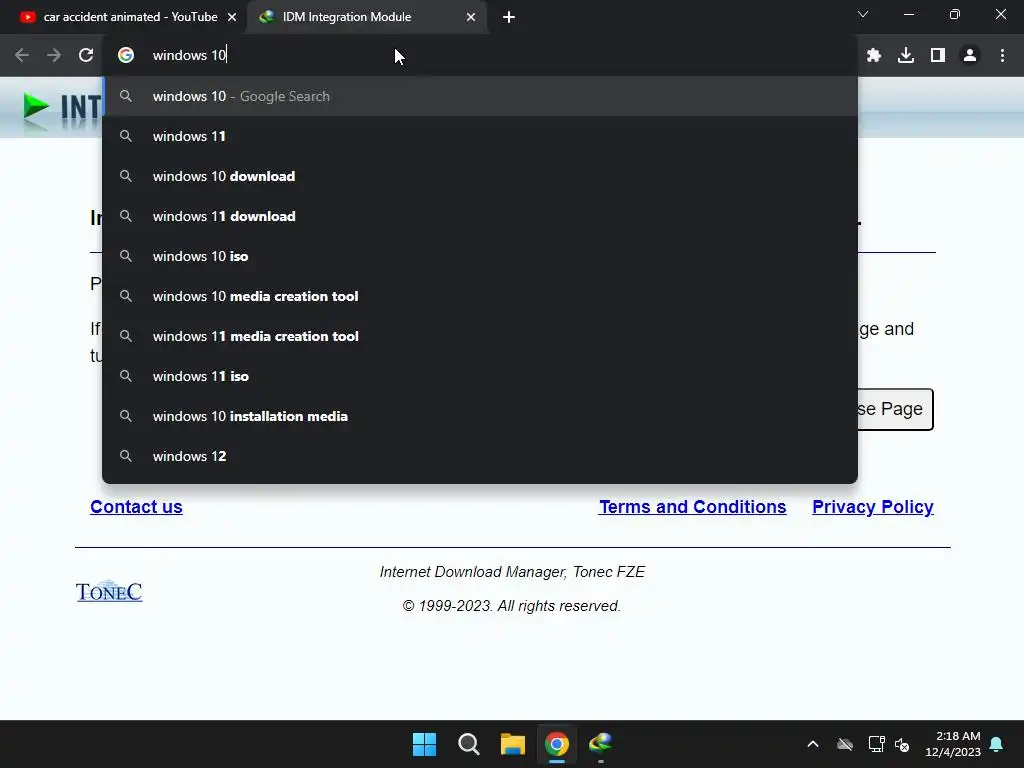Pick windows 10 installation media suggestion
1024x768 pixels.
480,416
